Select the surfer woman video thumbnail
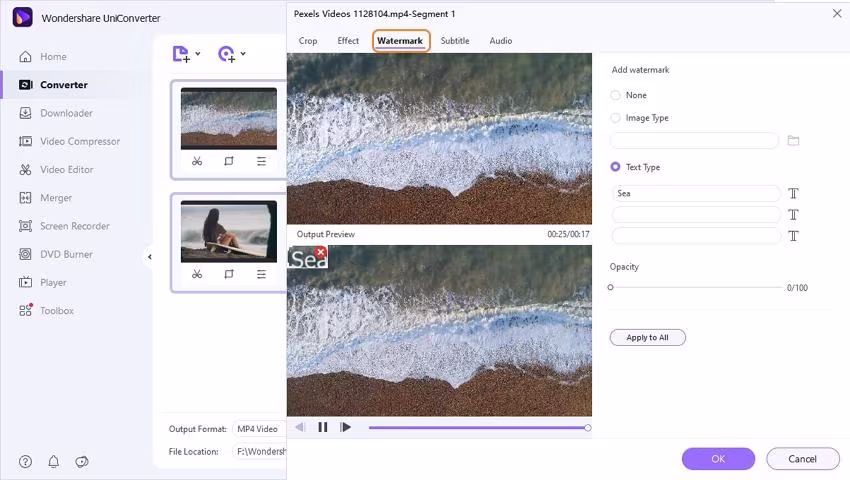 229,232
